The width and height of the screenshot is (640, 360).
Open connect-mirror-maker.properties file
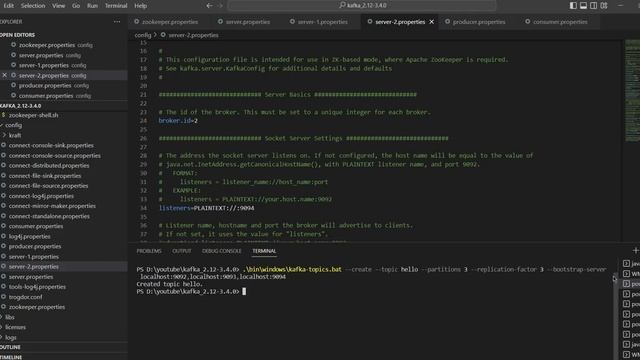point(52,206)
